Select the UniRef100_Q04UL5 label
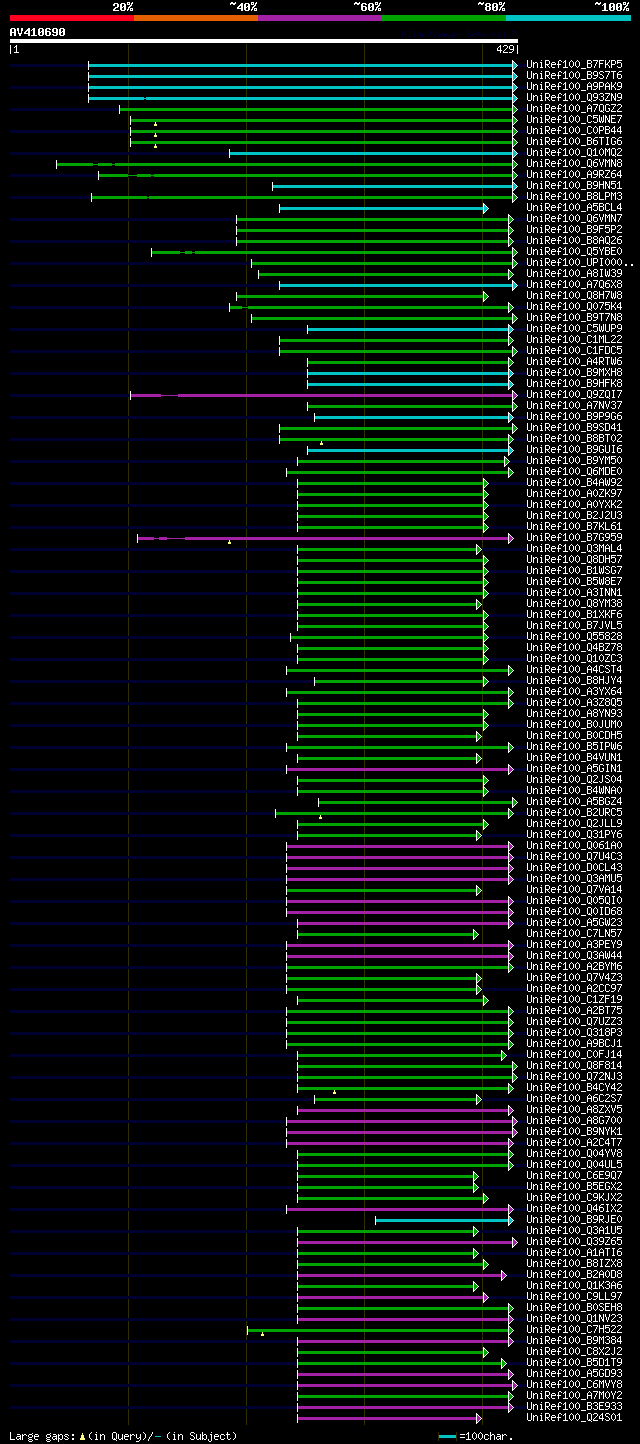The width and height of the screenshot is (640, 1444). (574, 1165)
